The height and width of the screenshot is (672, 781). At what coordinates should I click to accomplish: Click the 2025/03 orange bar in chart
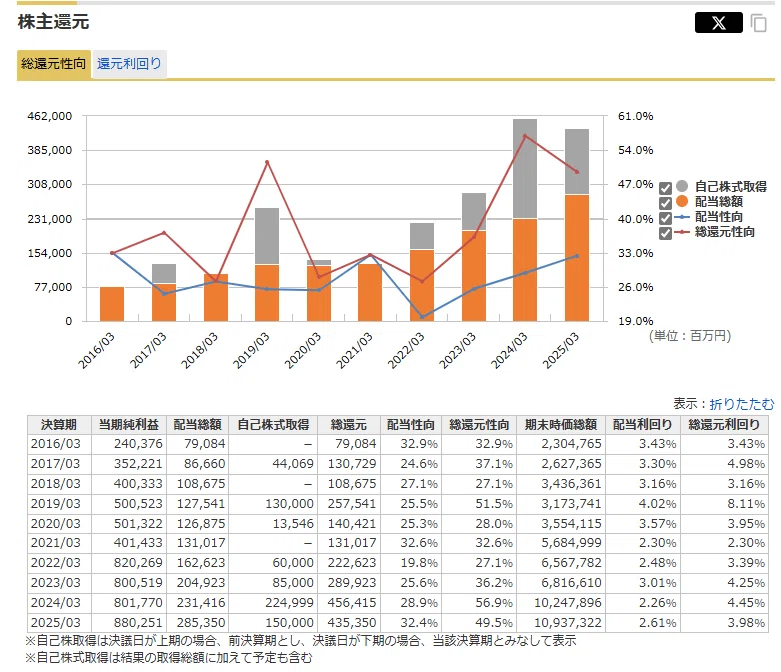(577, 258)
